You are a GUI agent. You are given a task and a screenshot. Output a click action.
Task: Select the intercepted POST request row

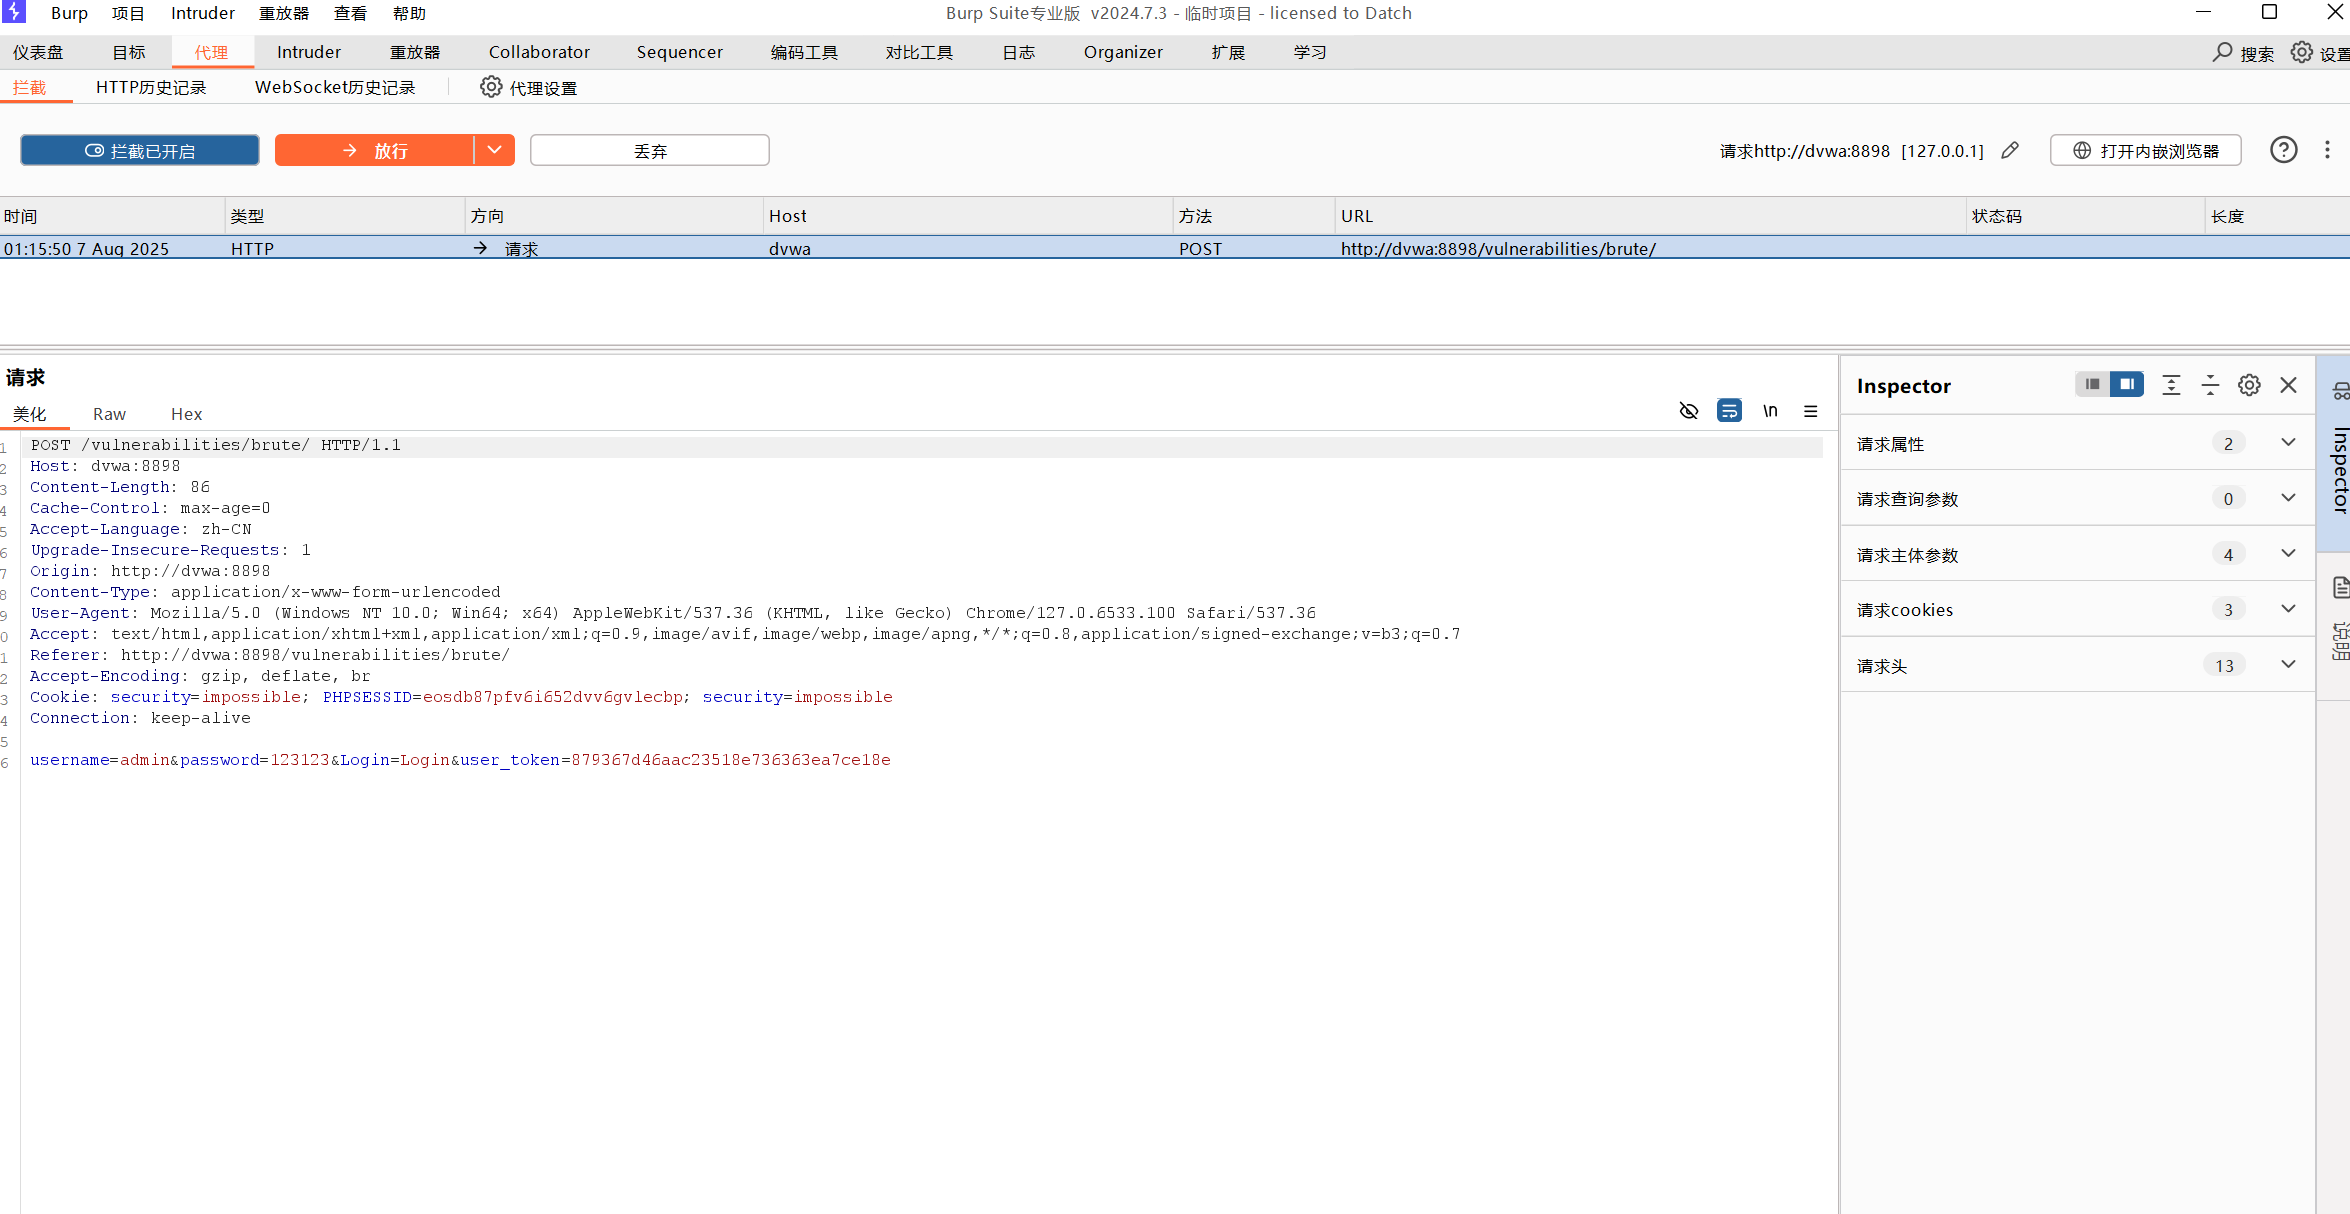tap(1175, 248)
